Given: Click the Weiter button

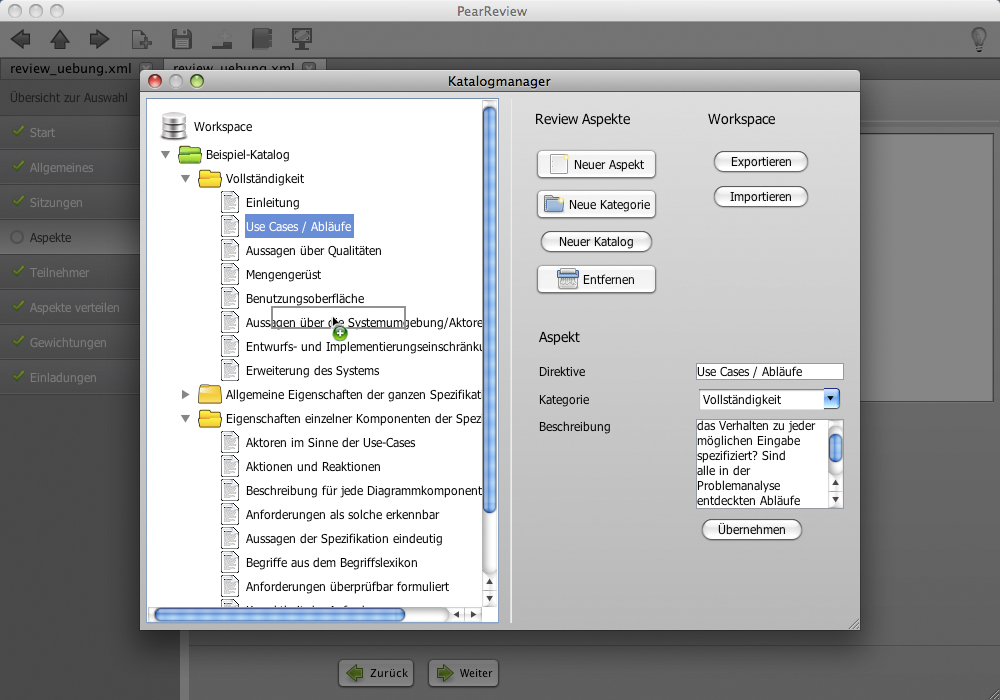Looking at the screenshot, I should pyautogui.click(x=464, y=673).
